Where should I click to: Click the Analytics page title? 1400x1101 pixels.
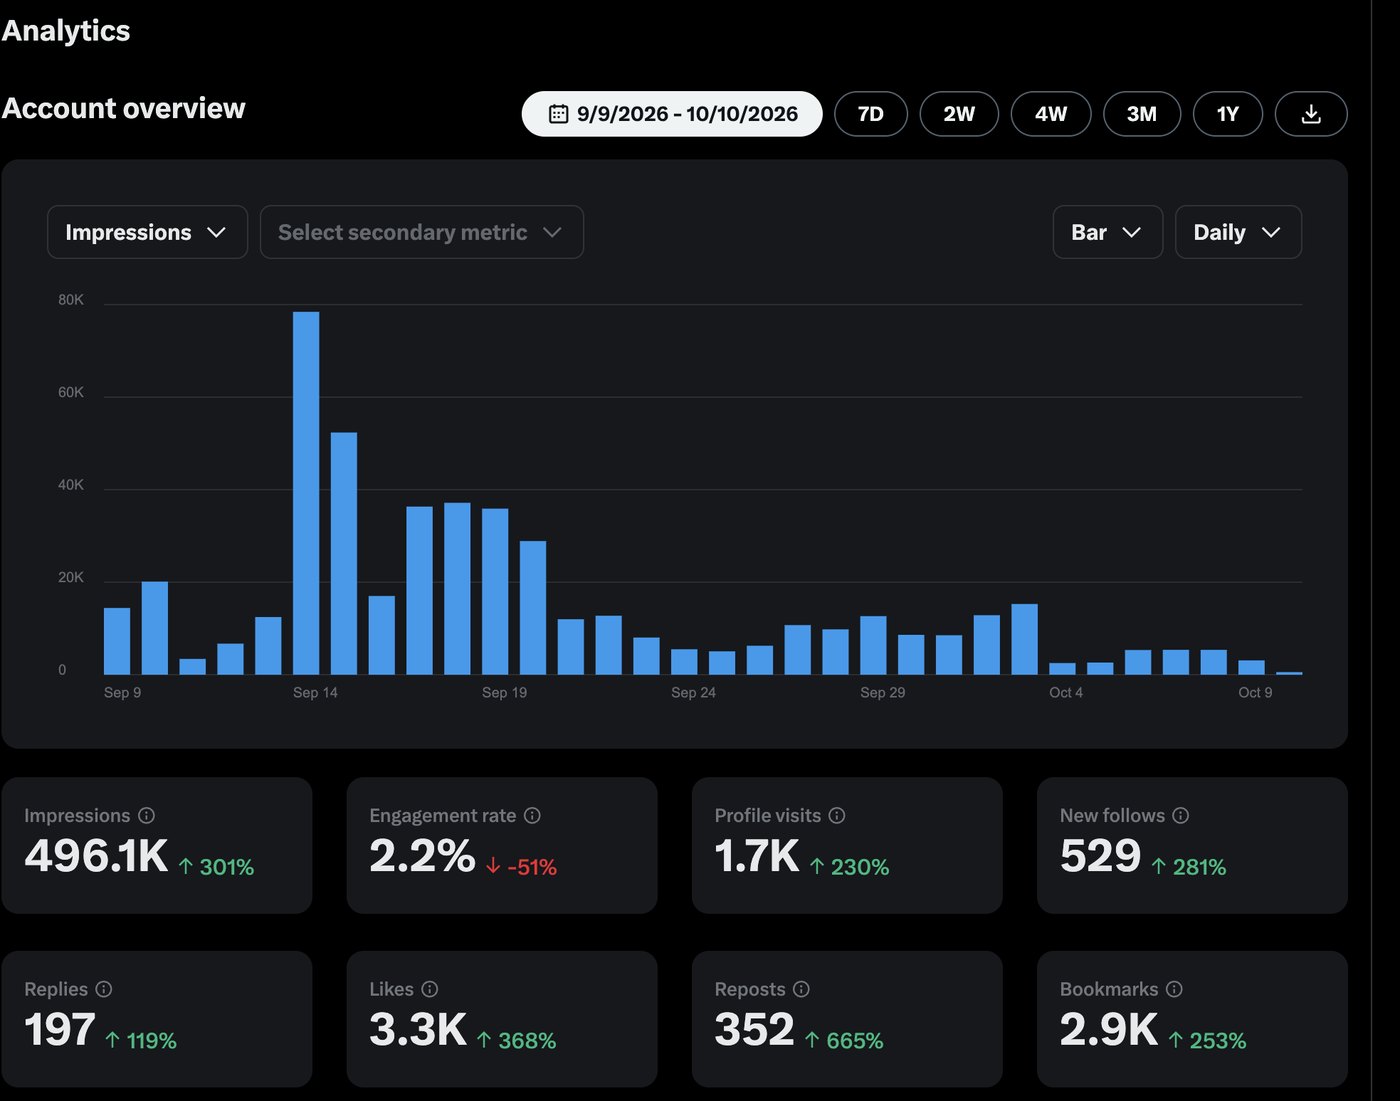click(x=66, y=30)
